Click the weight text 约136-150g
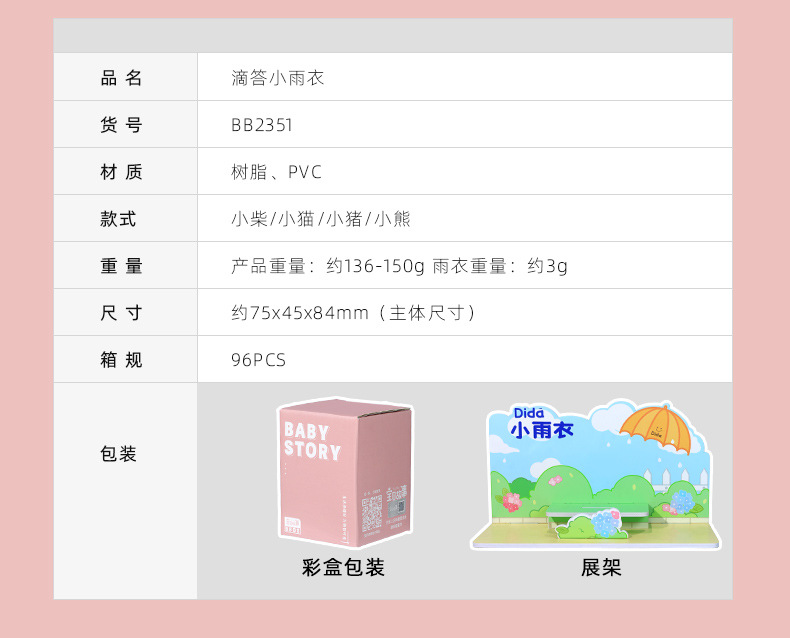The height and width of the screenshot is (638, 790). point(375,266)
